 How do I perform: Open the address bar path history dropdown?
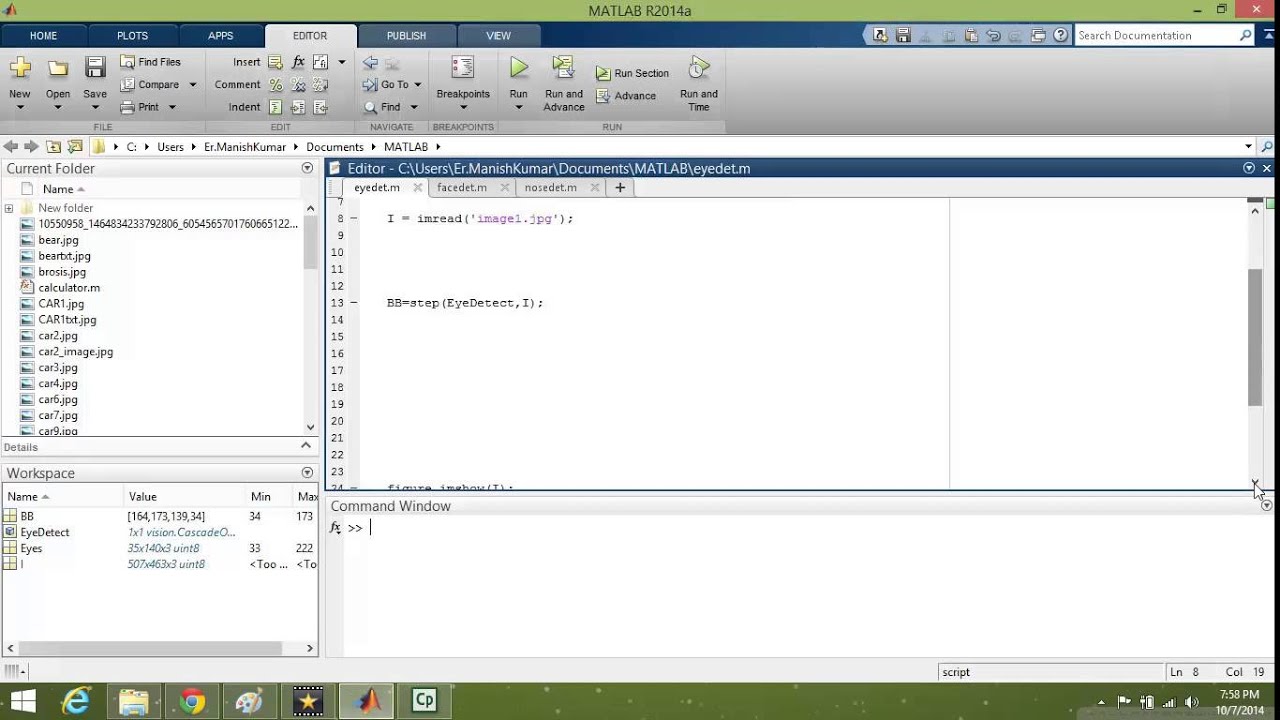pyautogui.click(x=1248, y=147)
